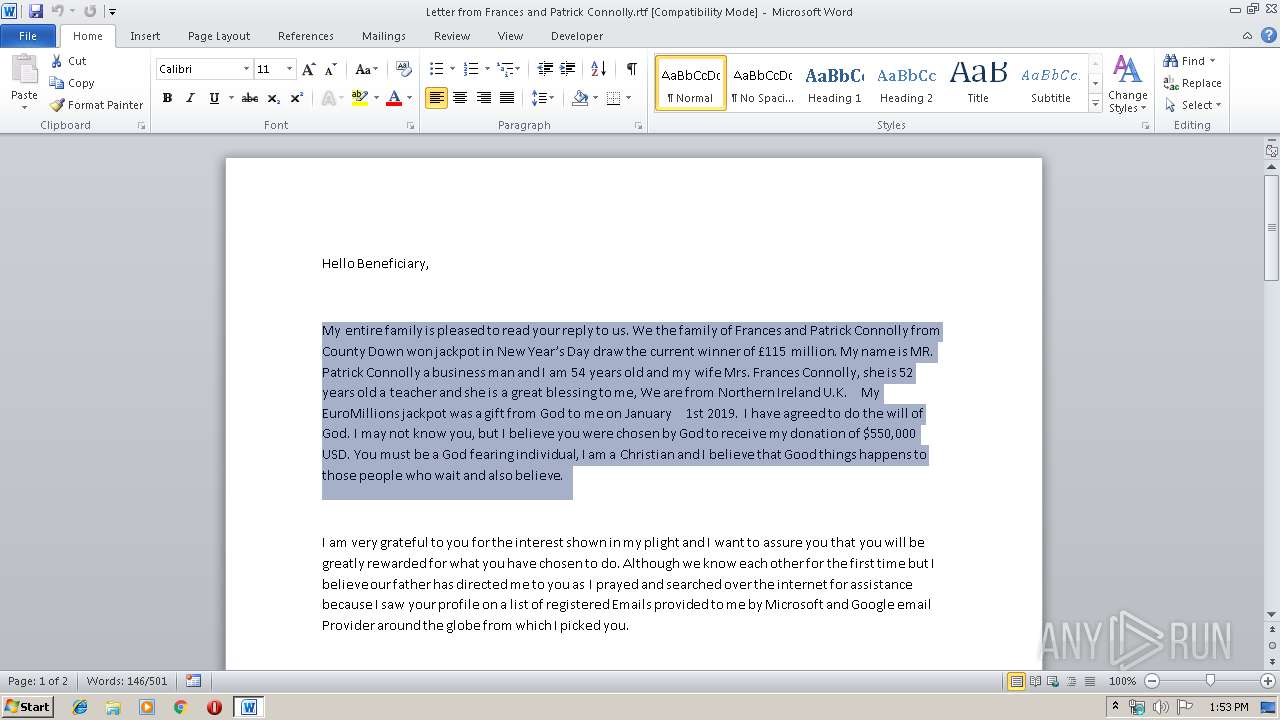The width and height of the screenshot is (1280, 720).
Task: Apply the No Spacing style
Action: pos(762,83)
